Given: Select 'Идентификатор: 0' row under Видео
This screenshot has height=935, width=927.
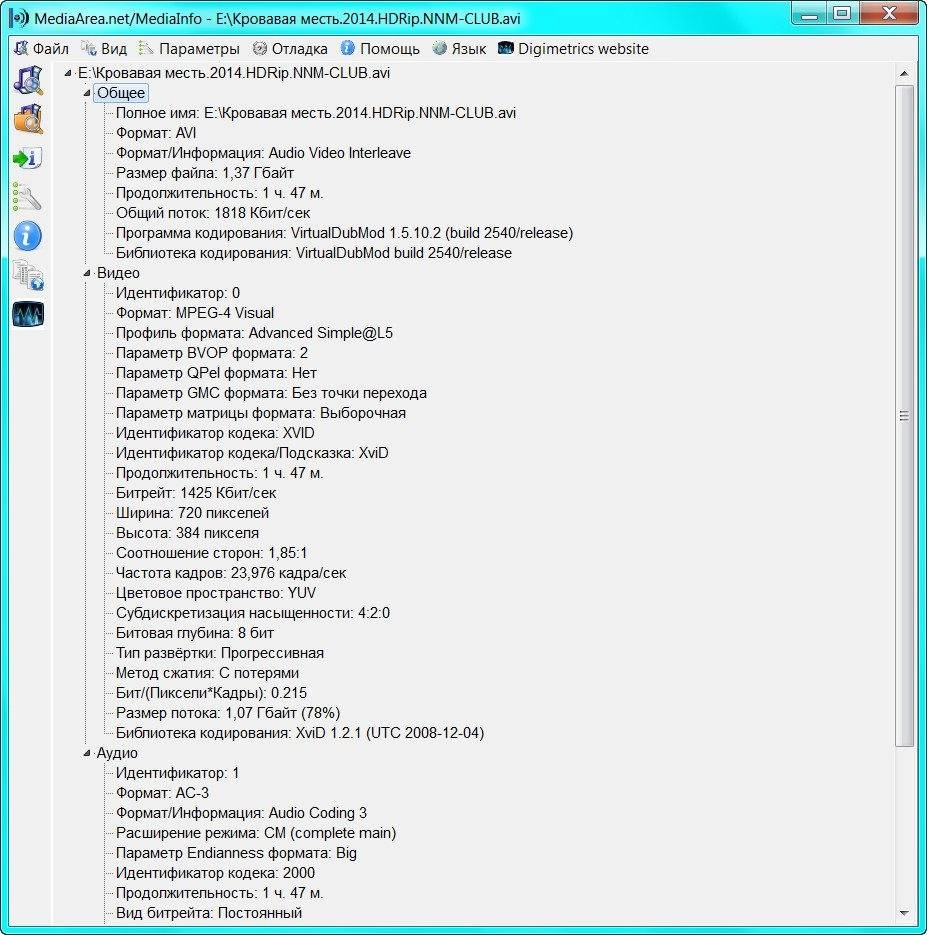Looking at the screenshot, I should coord(178,293).
